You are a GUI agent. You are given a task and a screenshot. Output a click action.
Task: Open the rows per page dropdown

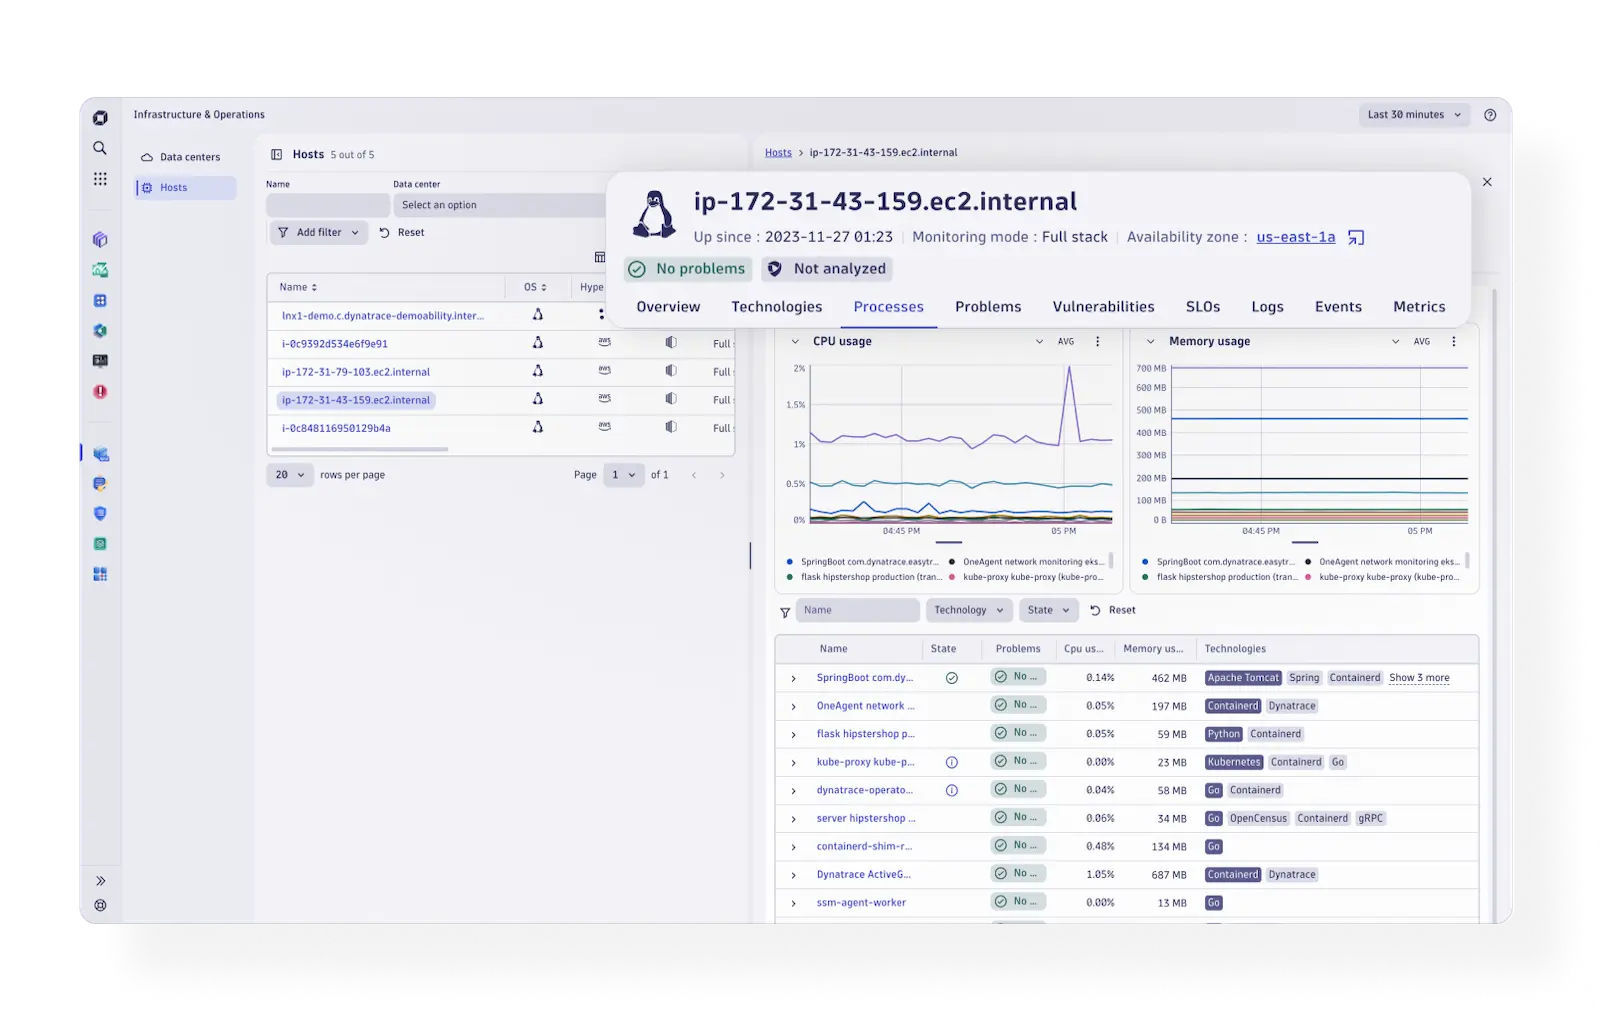(x=290, y=475)
